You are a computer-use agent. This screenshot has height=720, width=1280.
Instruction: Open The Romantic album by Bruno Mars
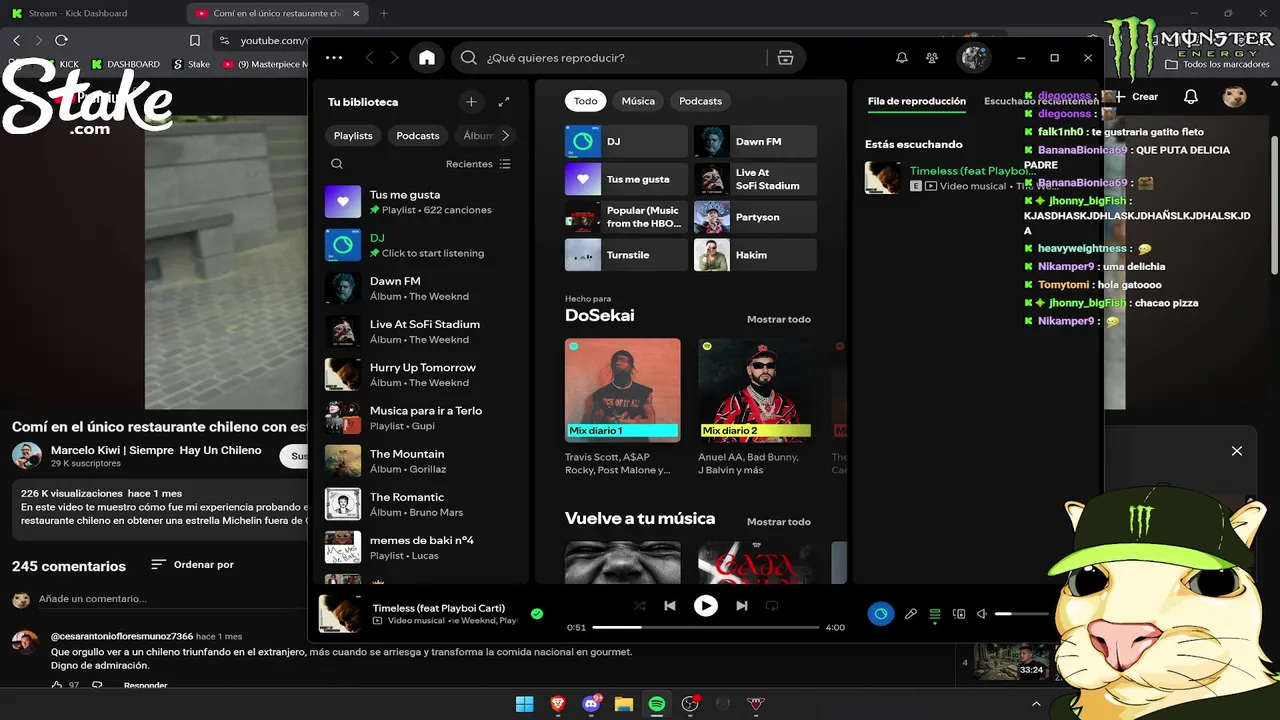click(422, 503)
